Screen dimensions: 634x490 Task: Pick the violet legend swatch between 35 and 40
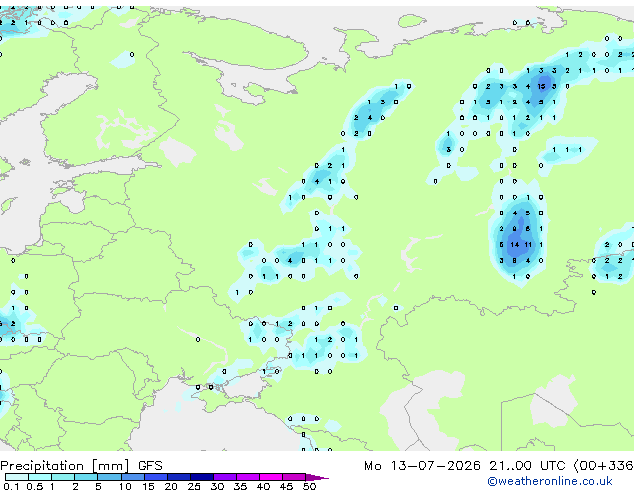248,477
